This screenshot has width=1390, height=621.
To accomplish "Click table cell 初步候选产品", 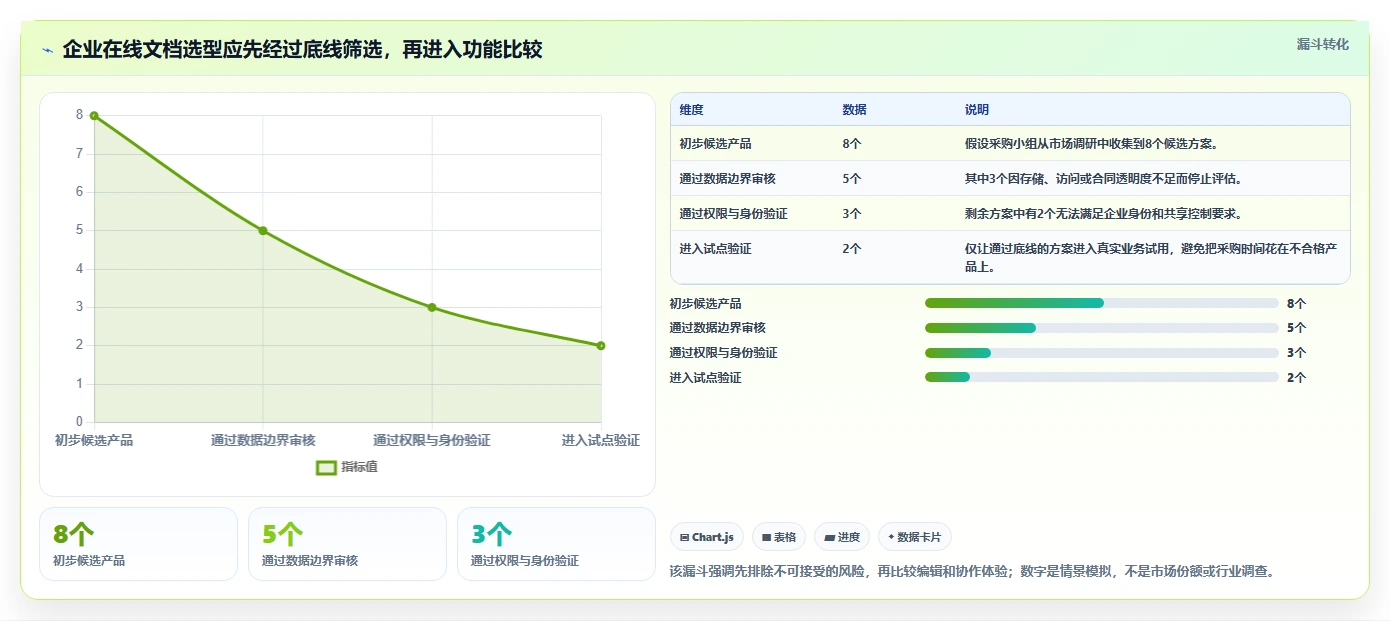I will (716, 144).
